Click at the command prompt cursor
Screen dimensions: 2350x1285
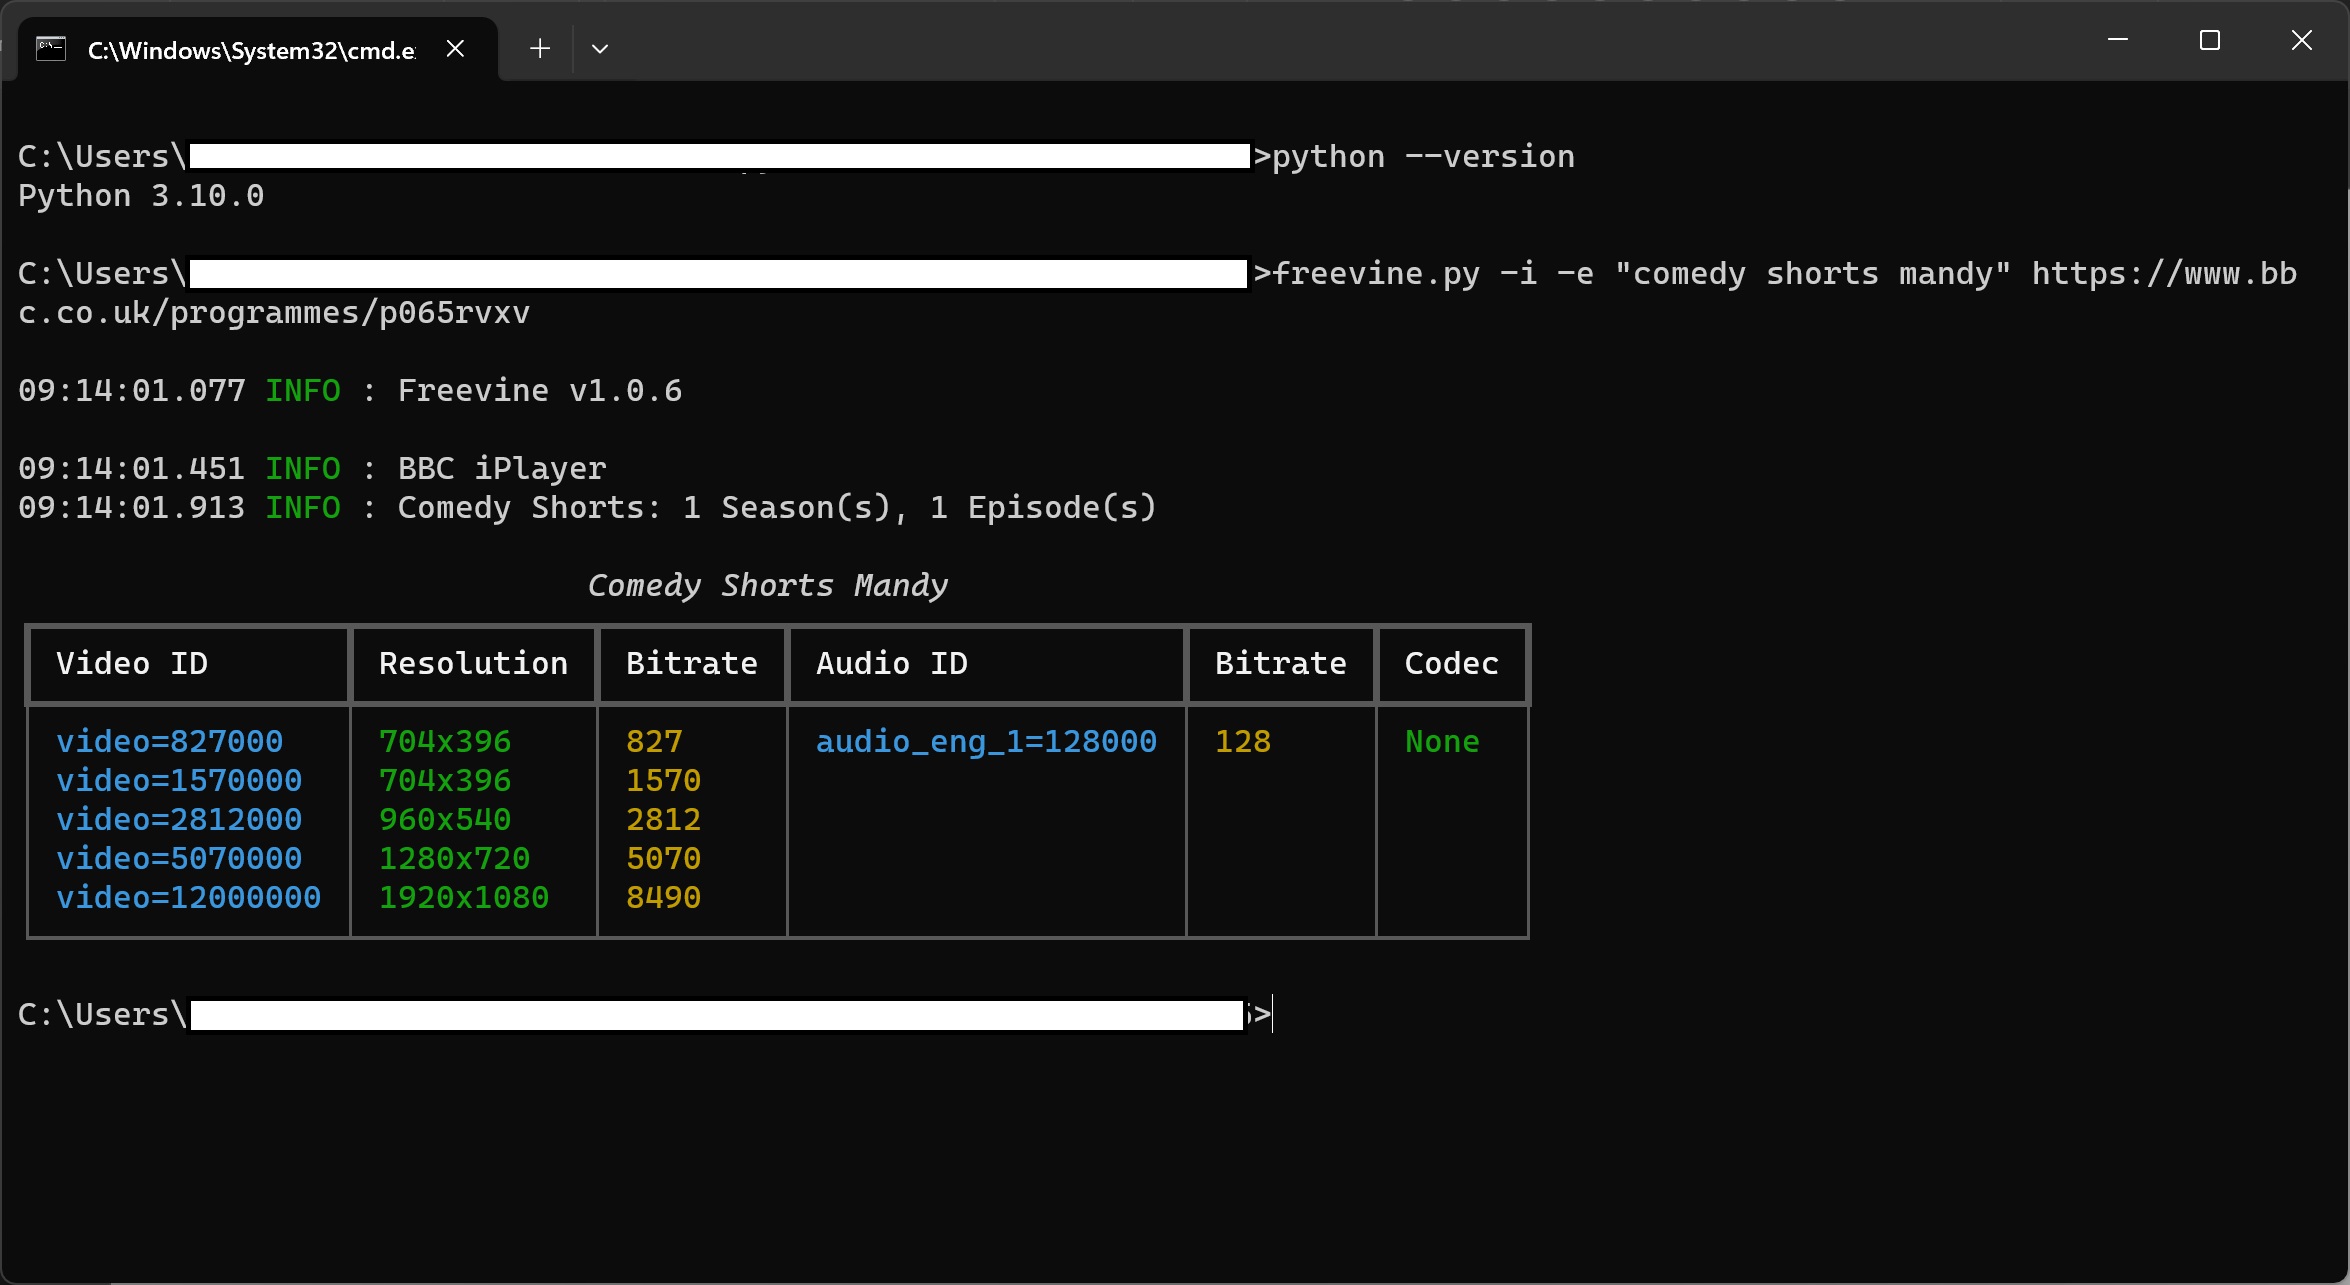[1273, 1015]
